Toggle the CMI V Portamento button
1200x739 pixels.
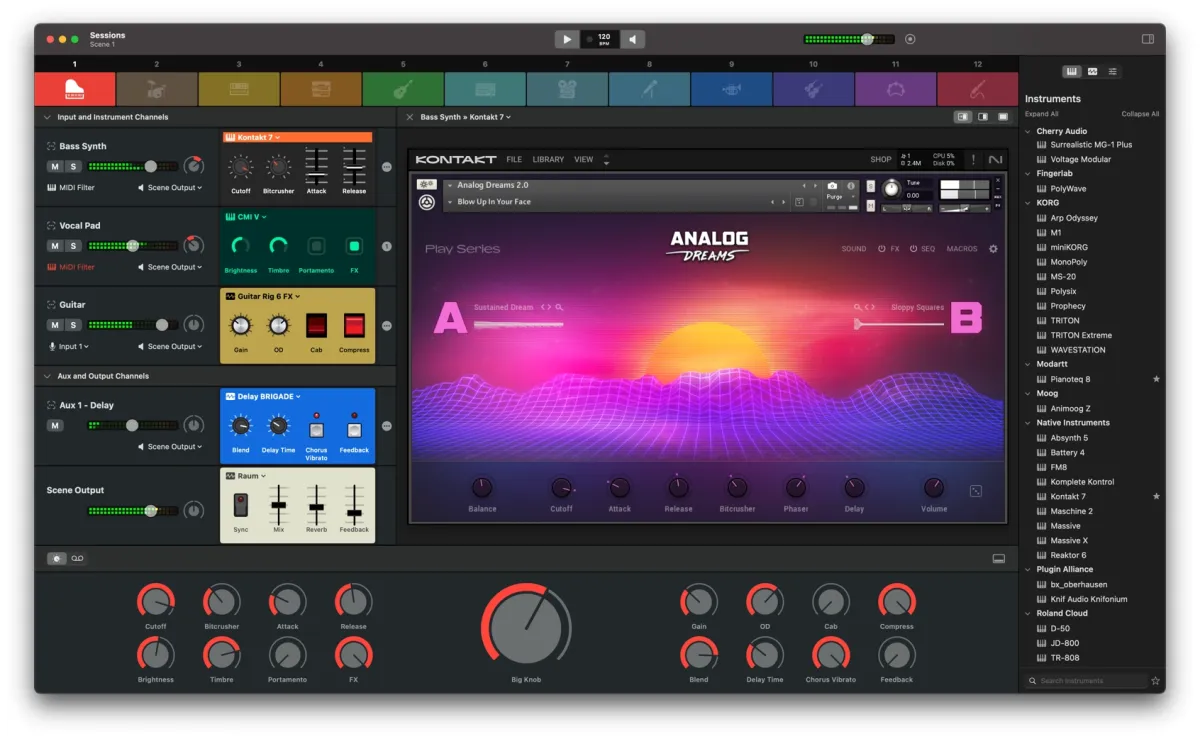(x=316, y=246)
